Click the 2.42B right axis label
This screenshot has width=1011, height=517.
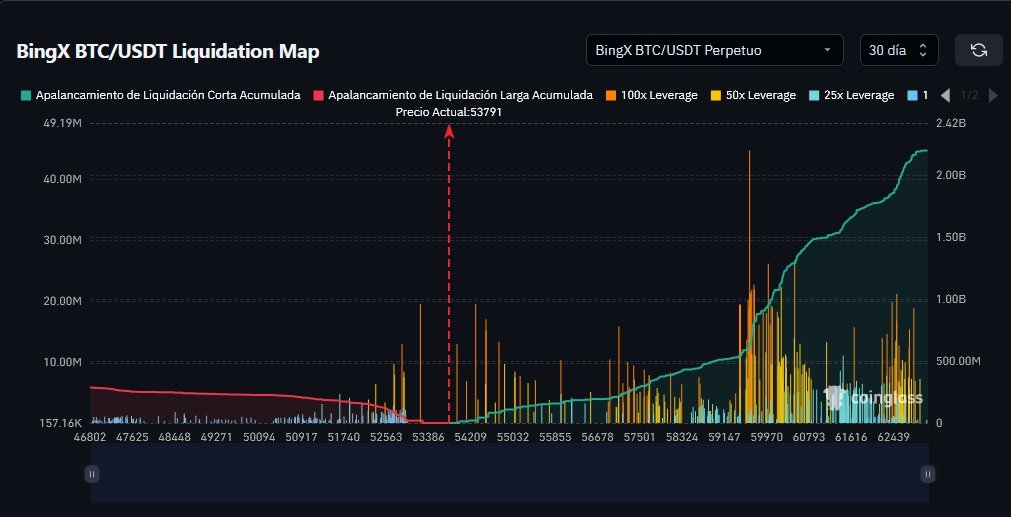coord(949,123)
